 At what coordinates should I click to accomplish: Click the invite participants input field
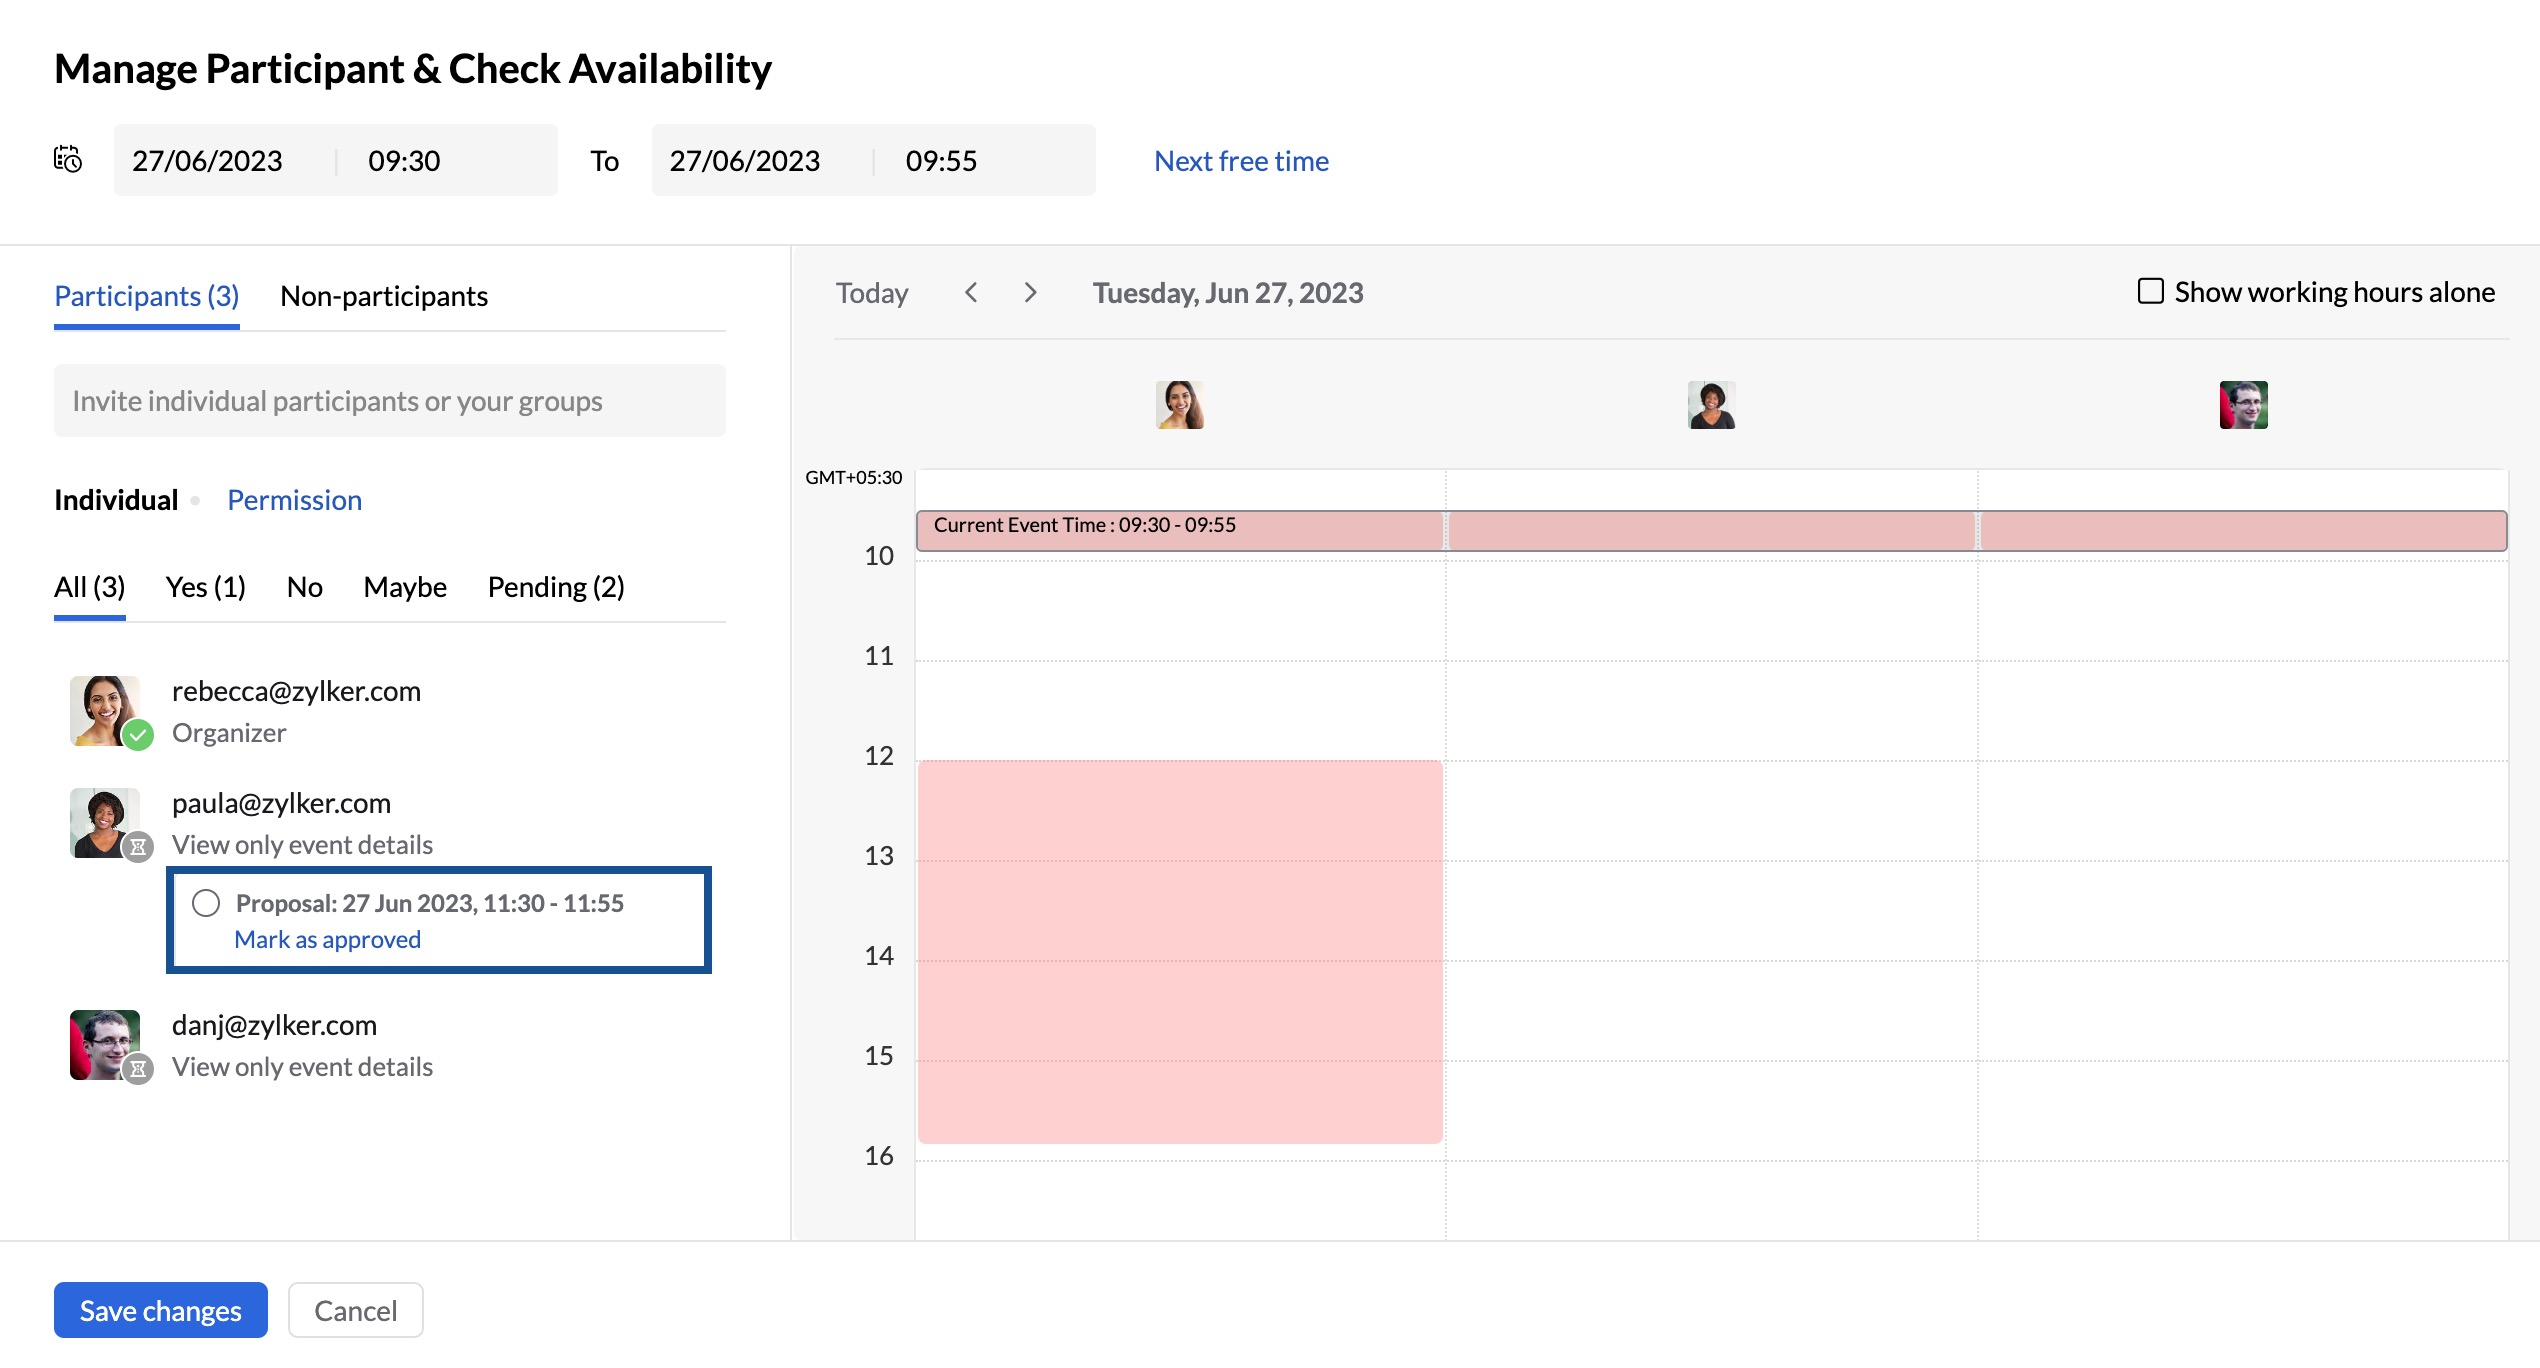390,401
